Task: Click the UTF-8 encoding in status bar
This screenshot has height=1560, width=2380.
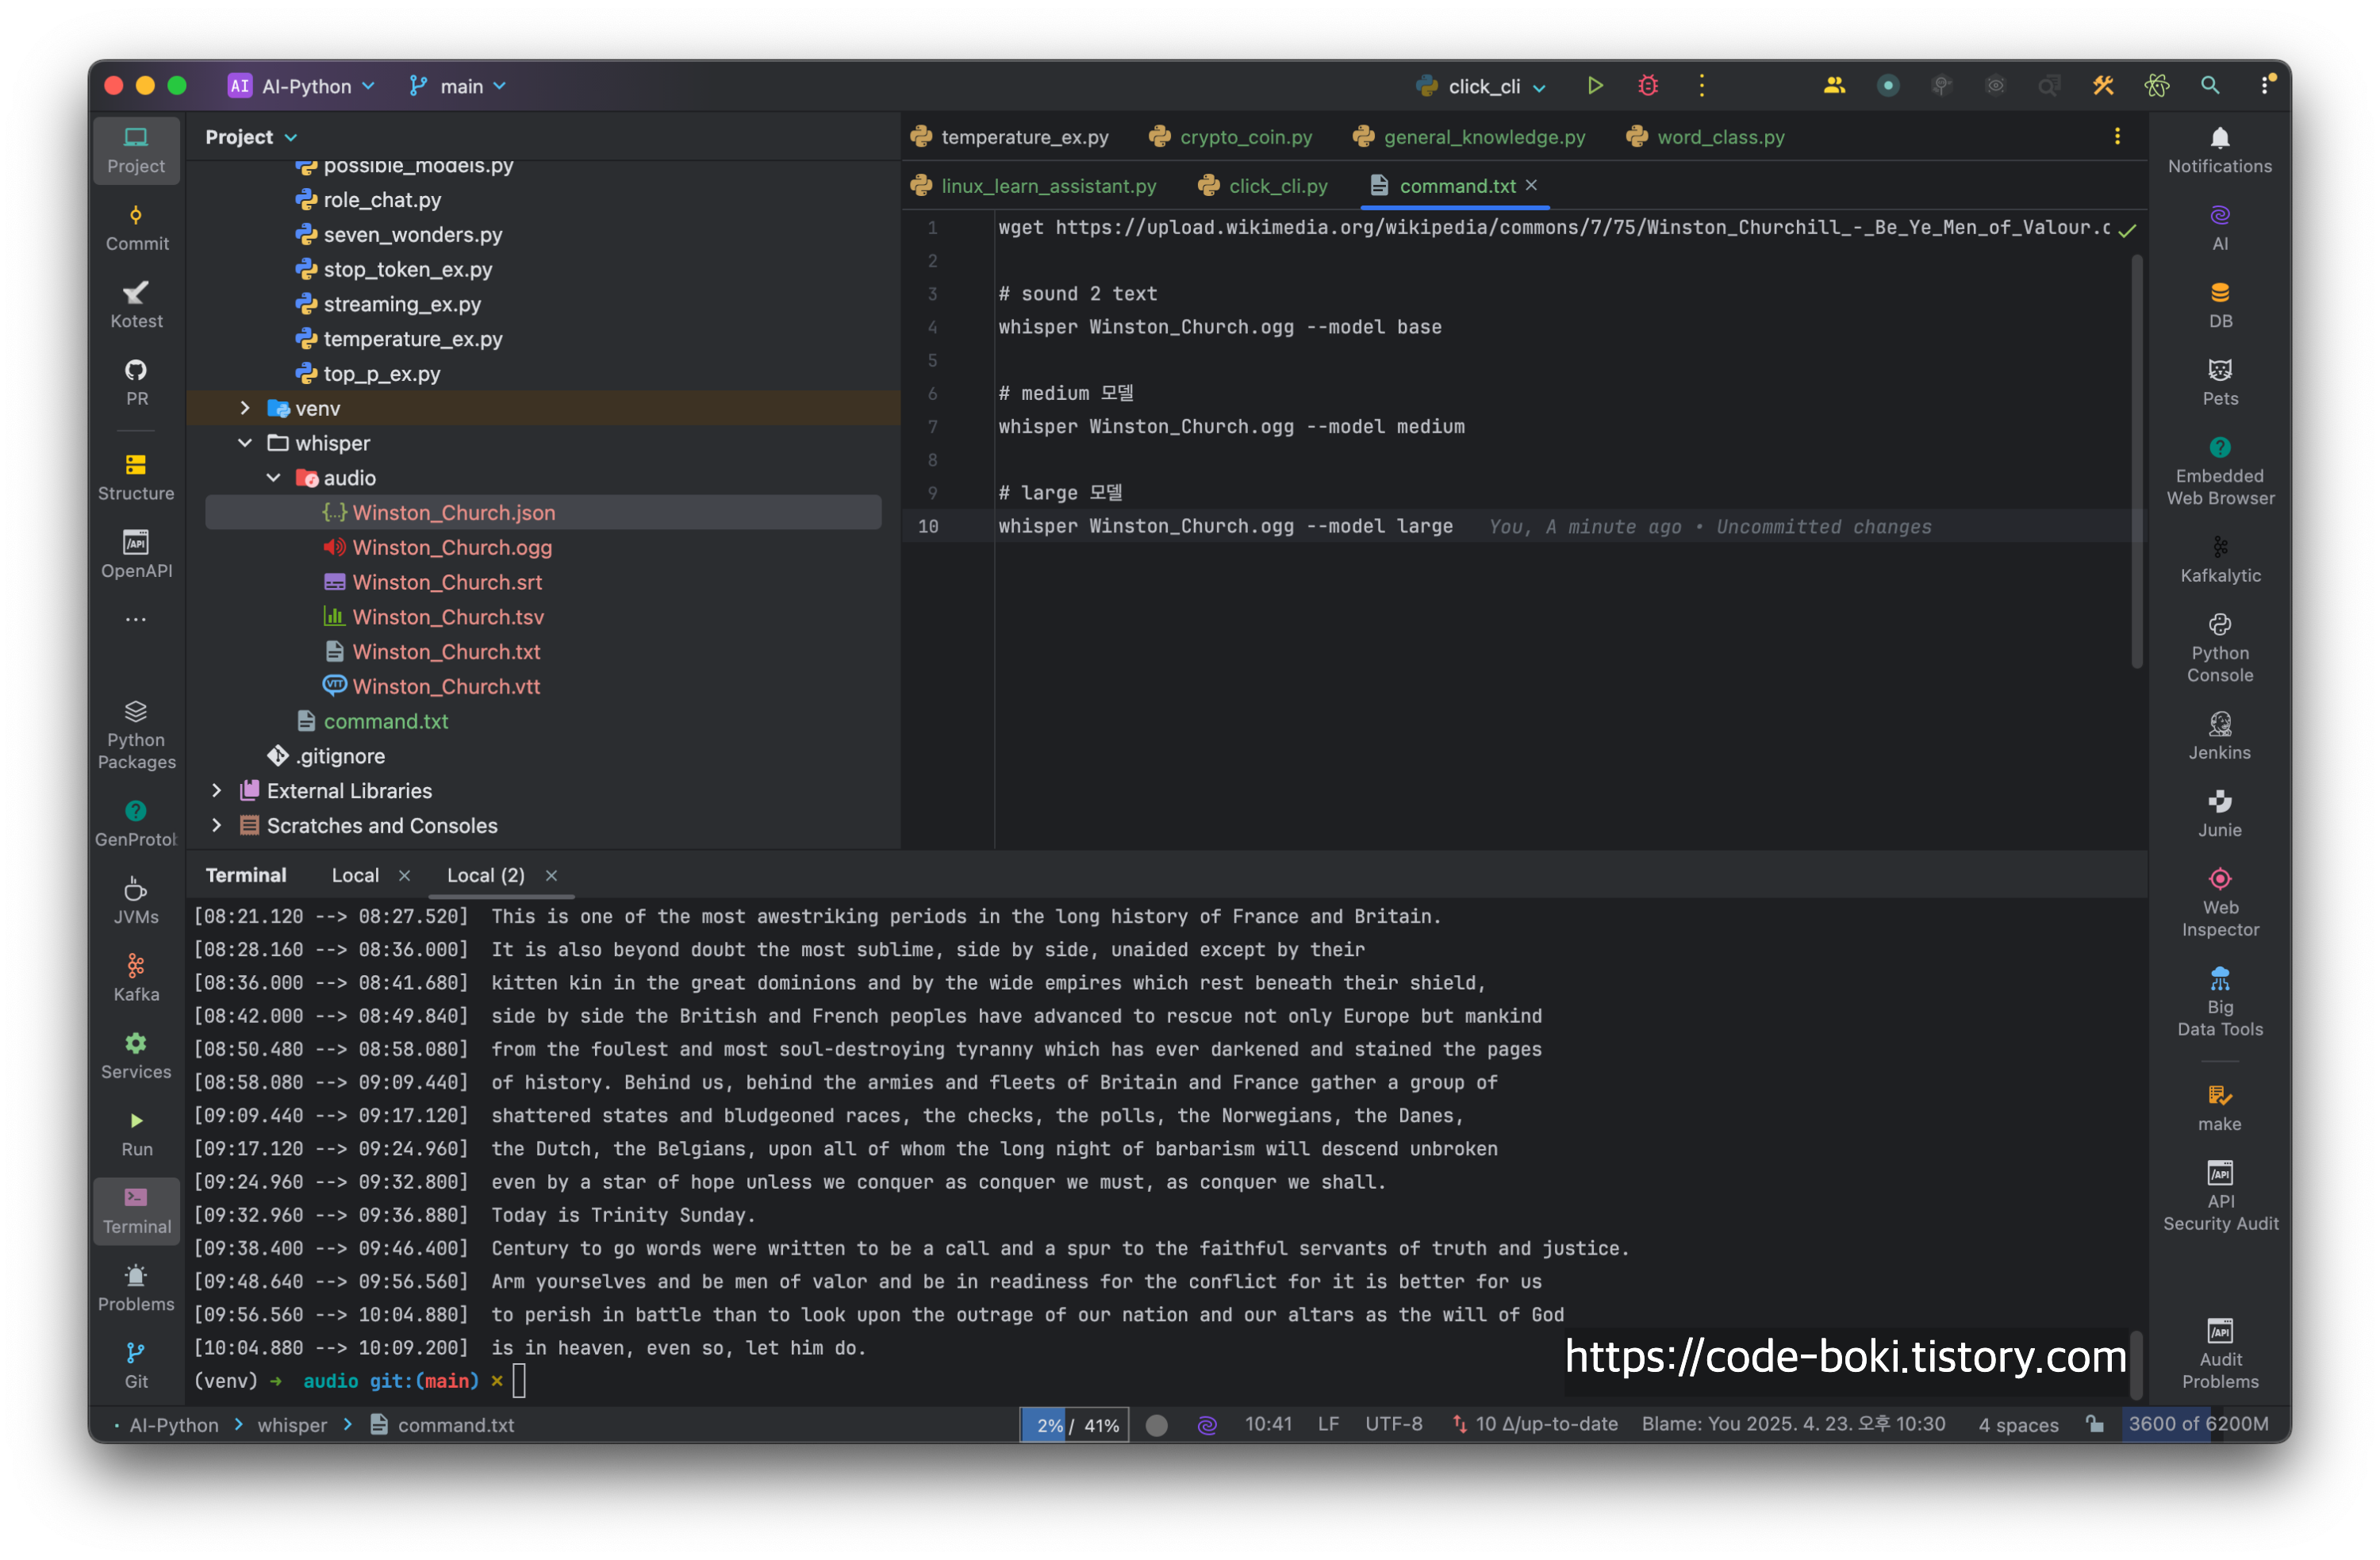Action: click(1393, 1424)
